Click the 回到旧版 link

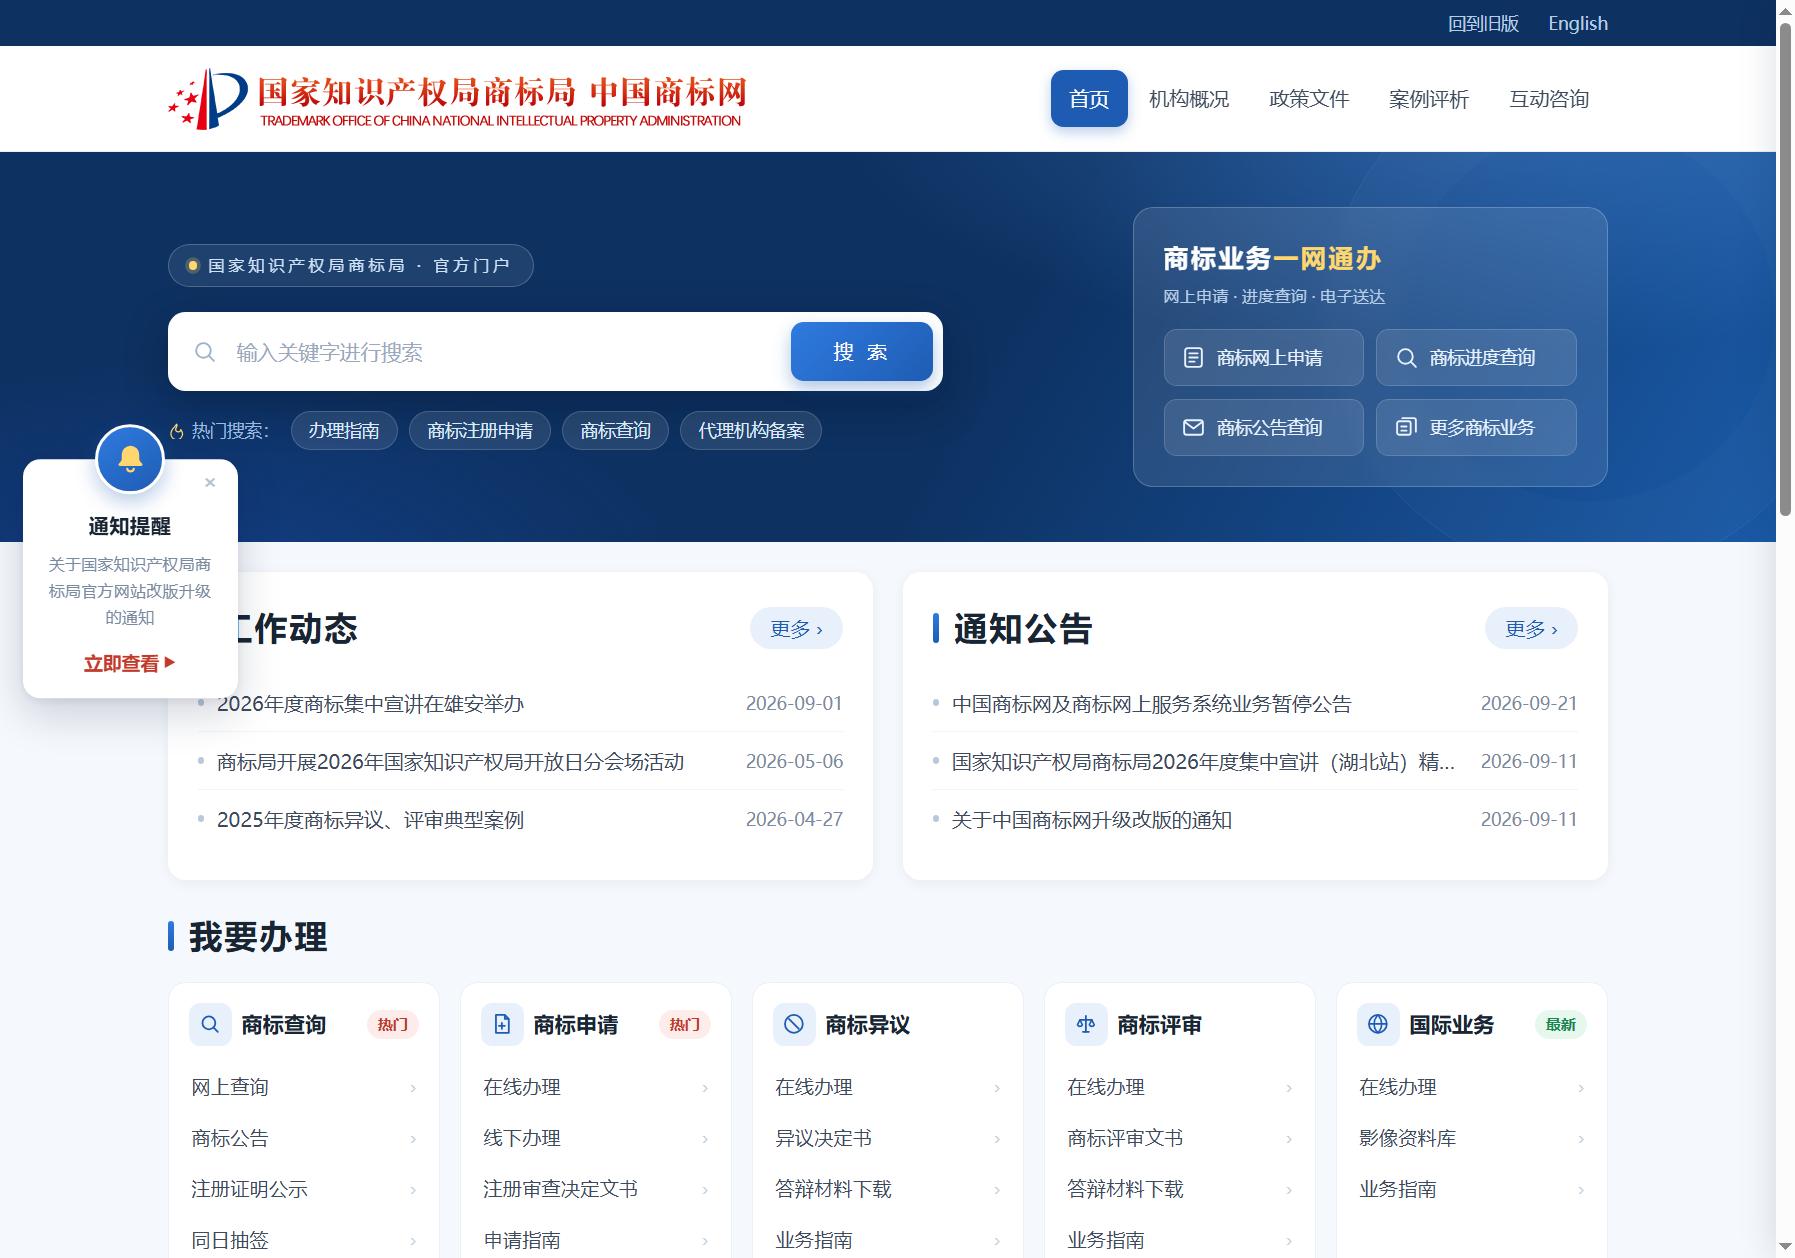(1483, 23)
